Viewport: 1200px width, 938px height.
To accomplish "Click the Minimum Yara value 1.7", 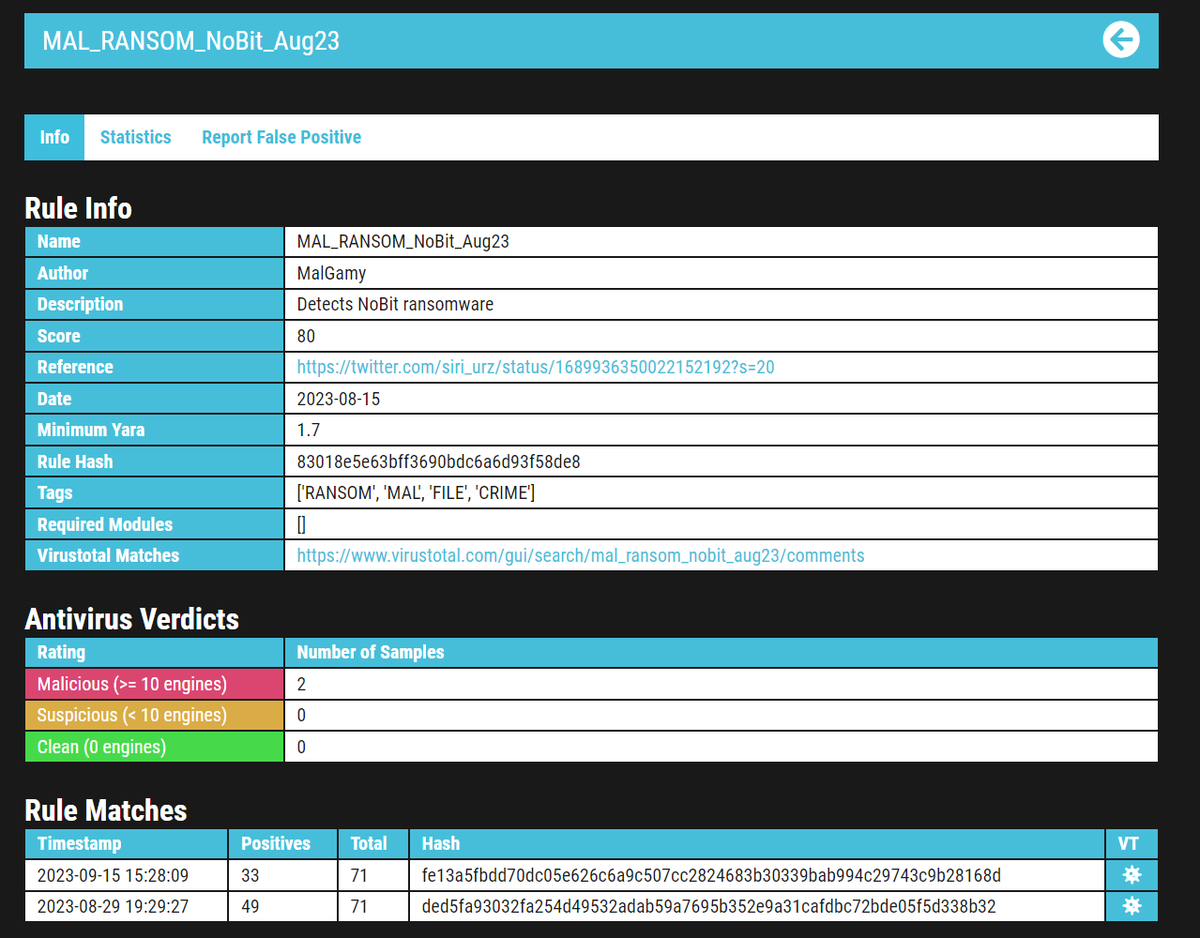I will click(x=308, y=430).
